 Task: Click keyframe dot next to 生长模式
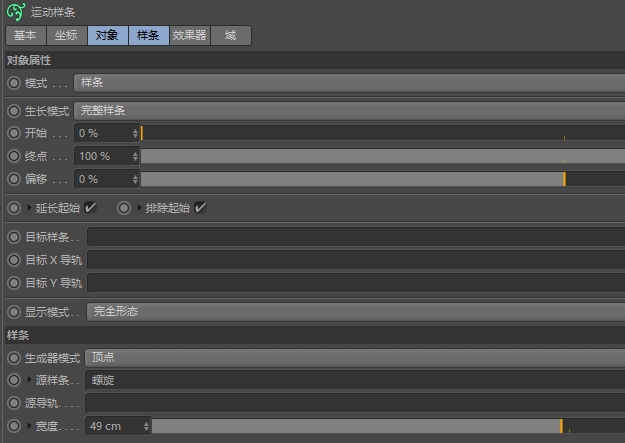tap(14, 110)
